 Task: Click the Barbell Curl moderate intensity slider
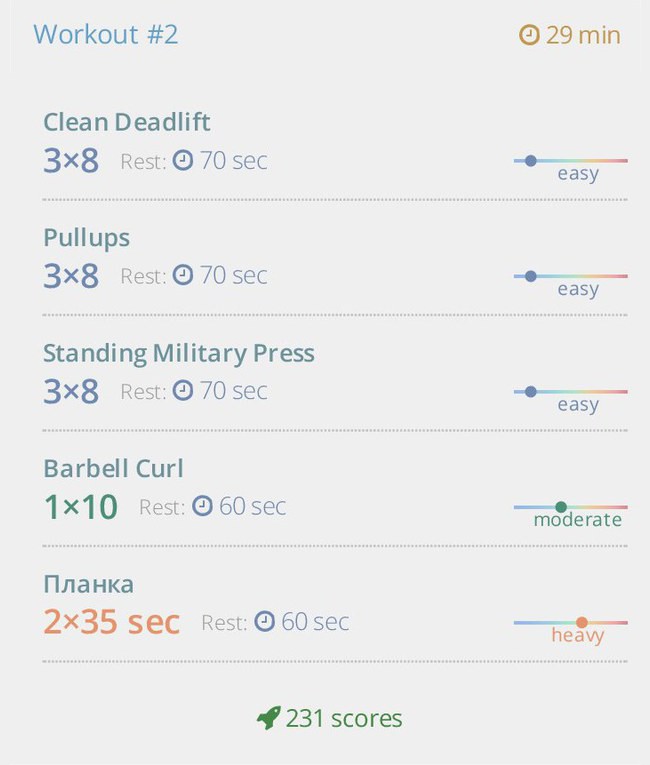(x=570, y=507)
